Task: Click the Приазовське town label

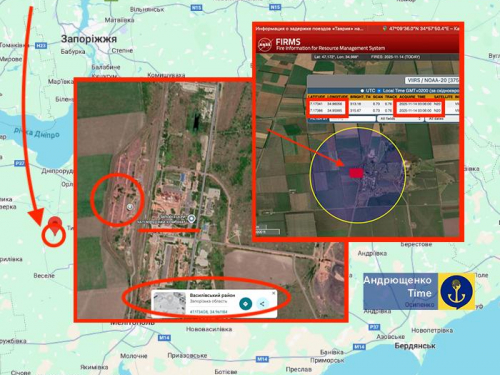Action: point(187,355)
